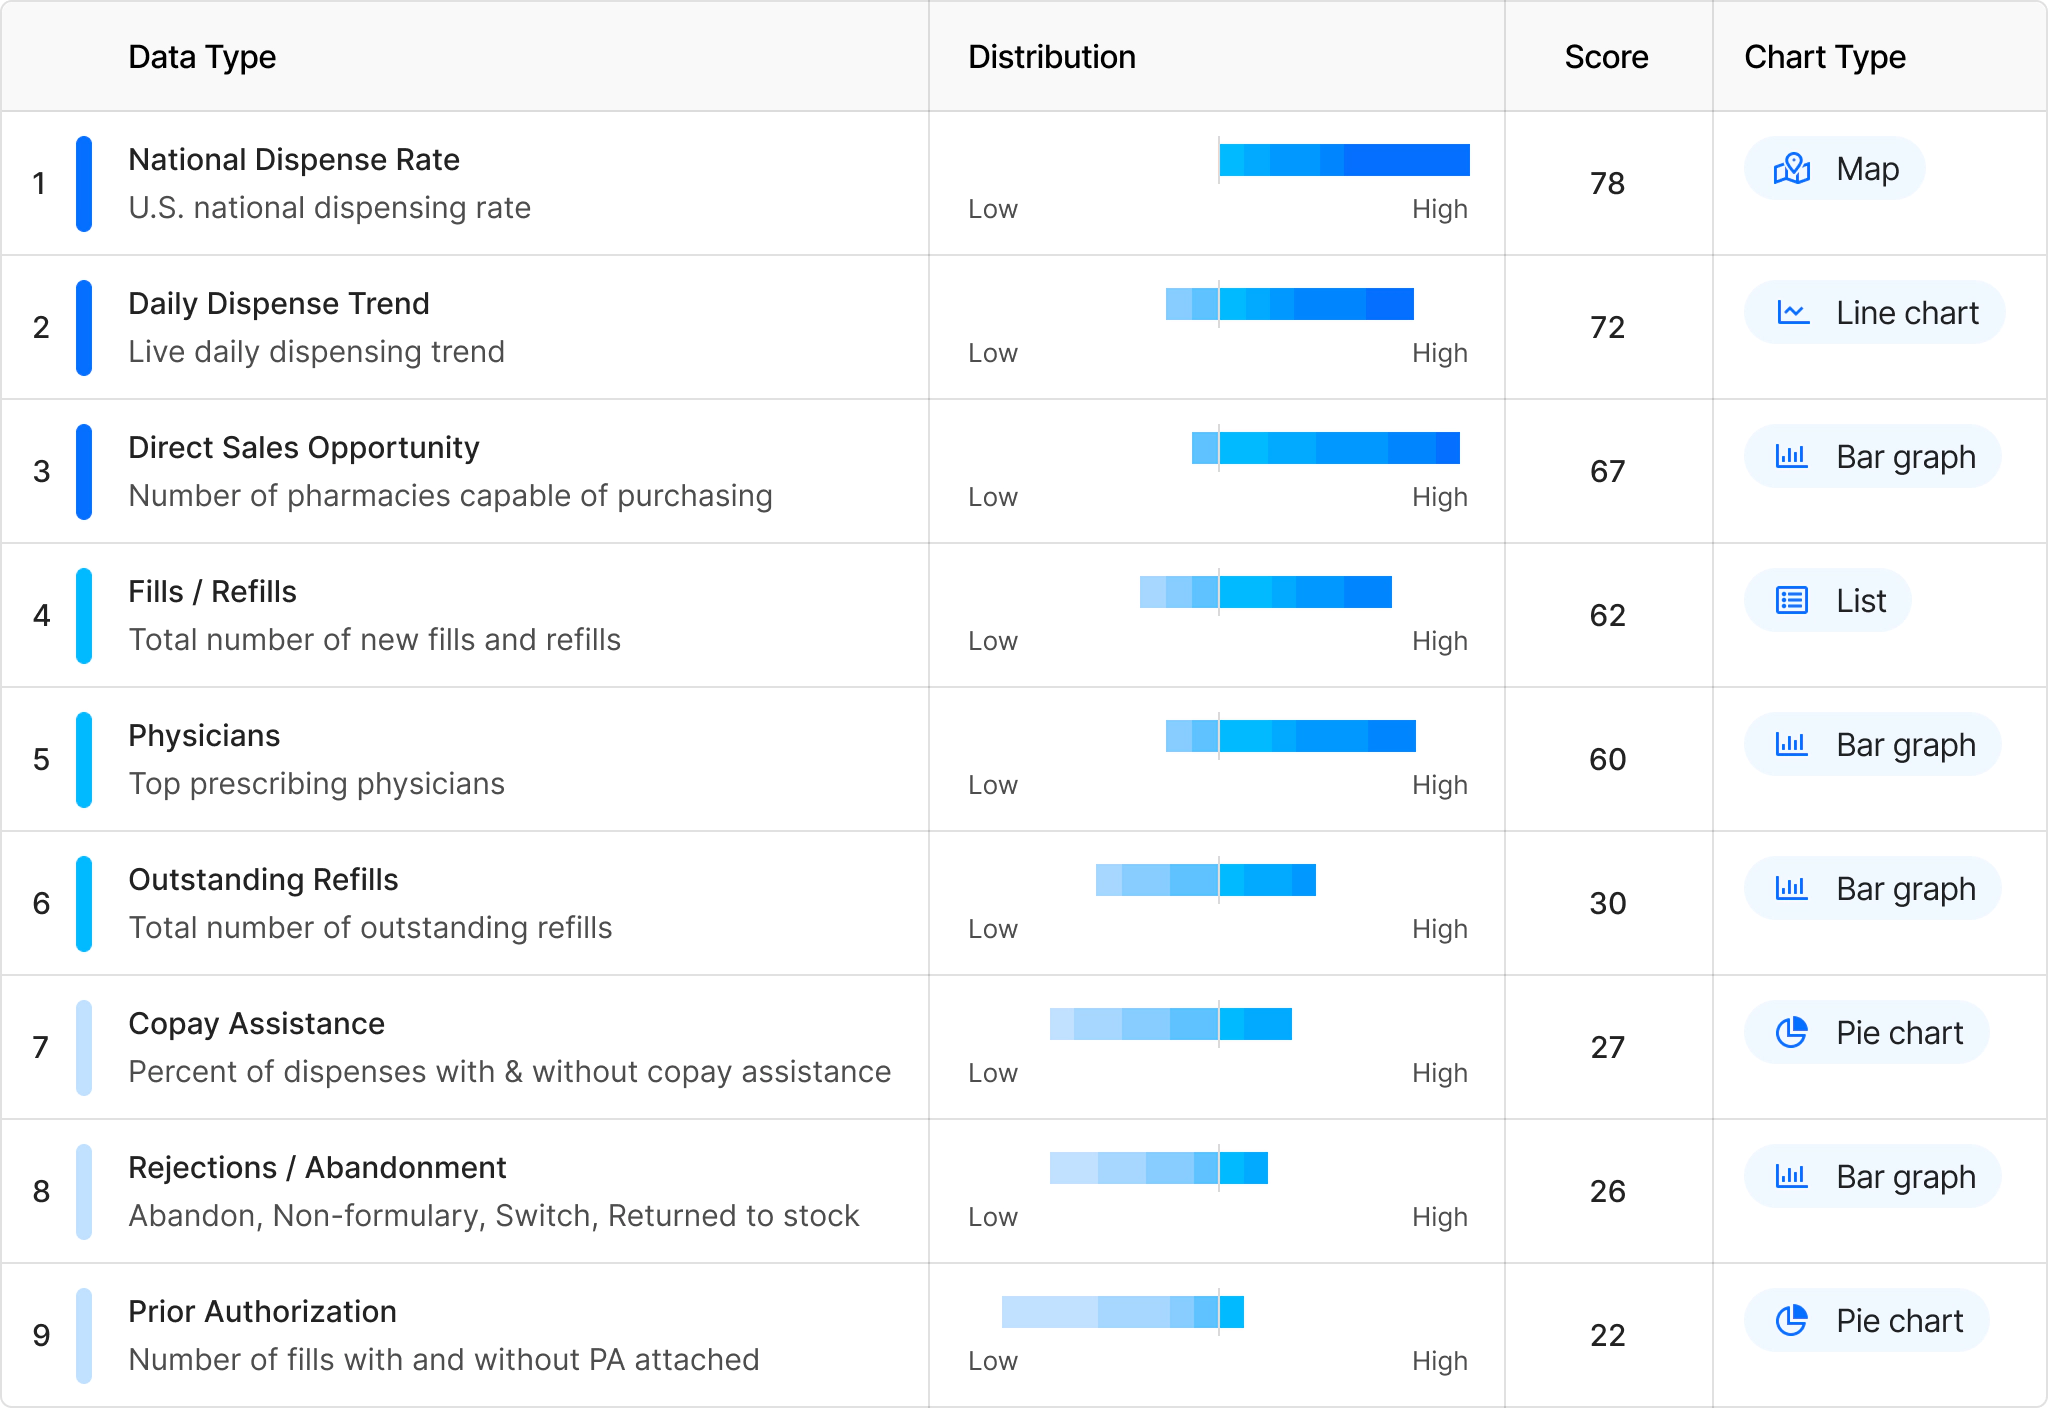Screen dimensions: 2048x1408
Task: Click bar graph icon in Physicians row
Action: point(1791,745)
